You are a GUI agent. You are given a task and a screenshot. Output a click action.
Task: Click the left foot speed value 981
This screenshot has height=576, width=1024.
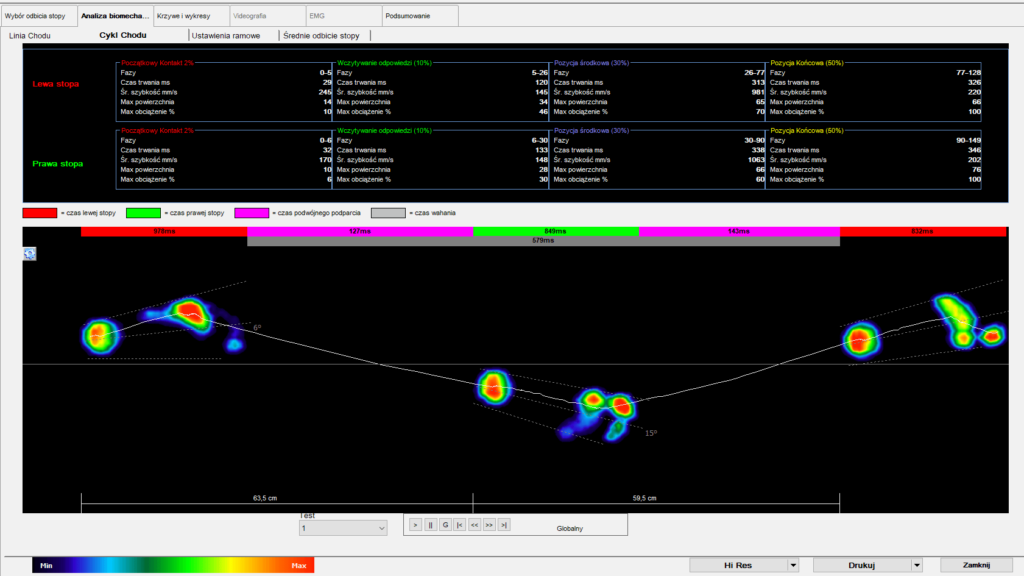(758, 92)
